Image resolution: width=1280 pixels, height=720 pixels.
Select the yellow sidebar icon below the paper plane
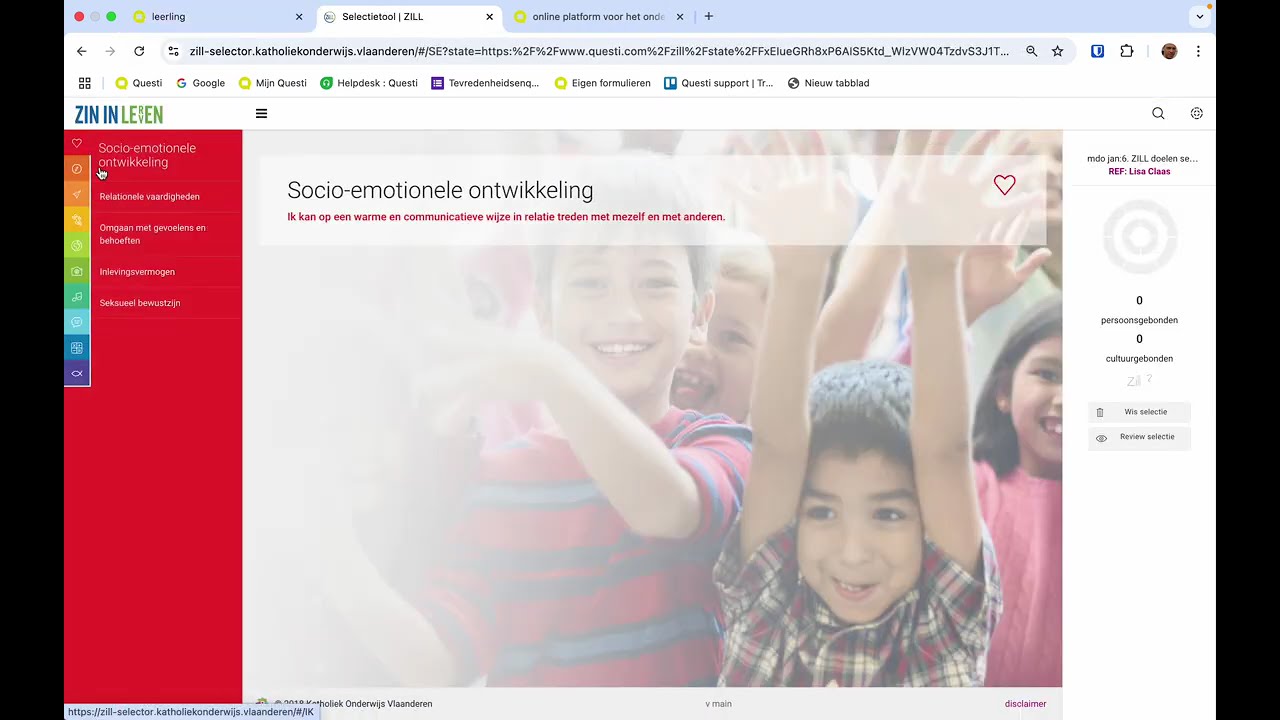[x=77, y=220]
